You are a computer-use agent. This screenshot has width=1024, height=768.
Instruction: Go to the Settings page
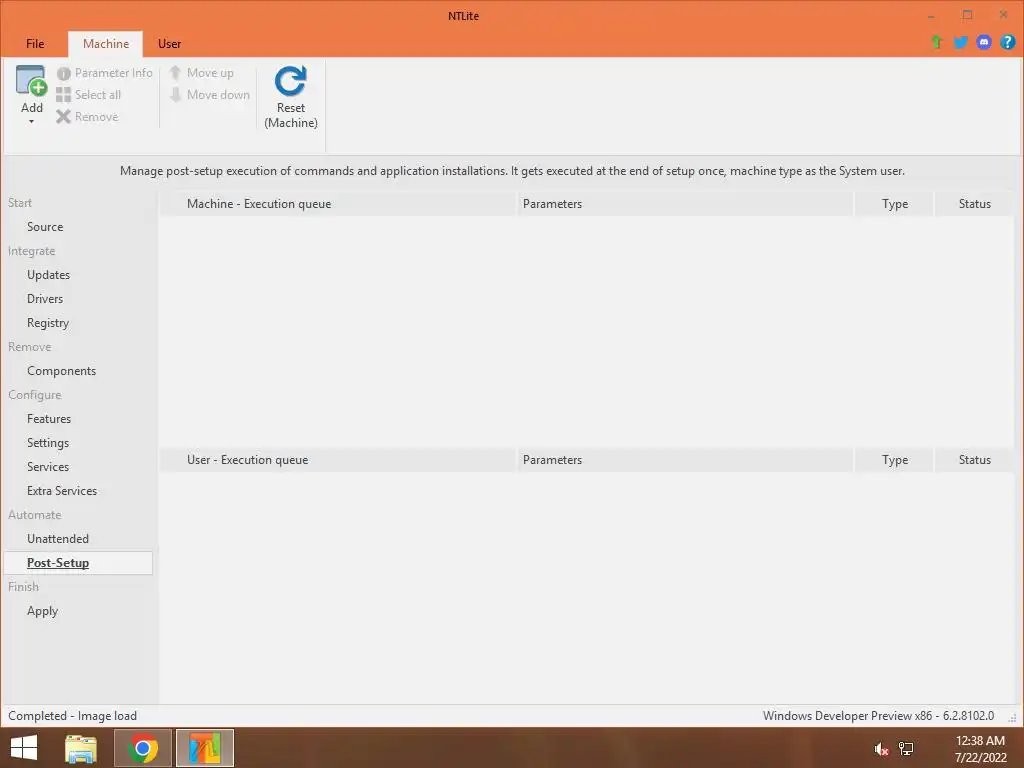48,443
